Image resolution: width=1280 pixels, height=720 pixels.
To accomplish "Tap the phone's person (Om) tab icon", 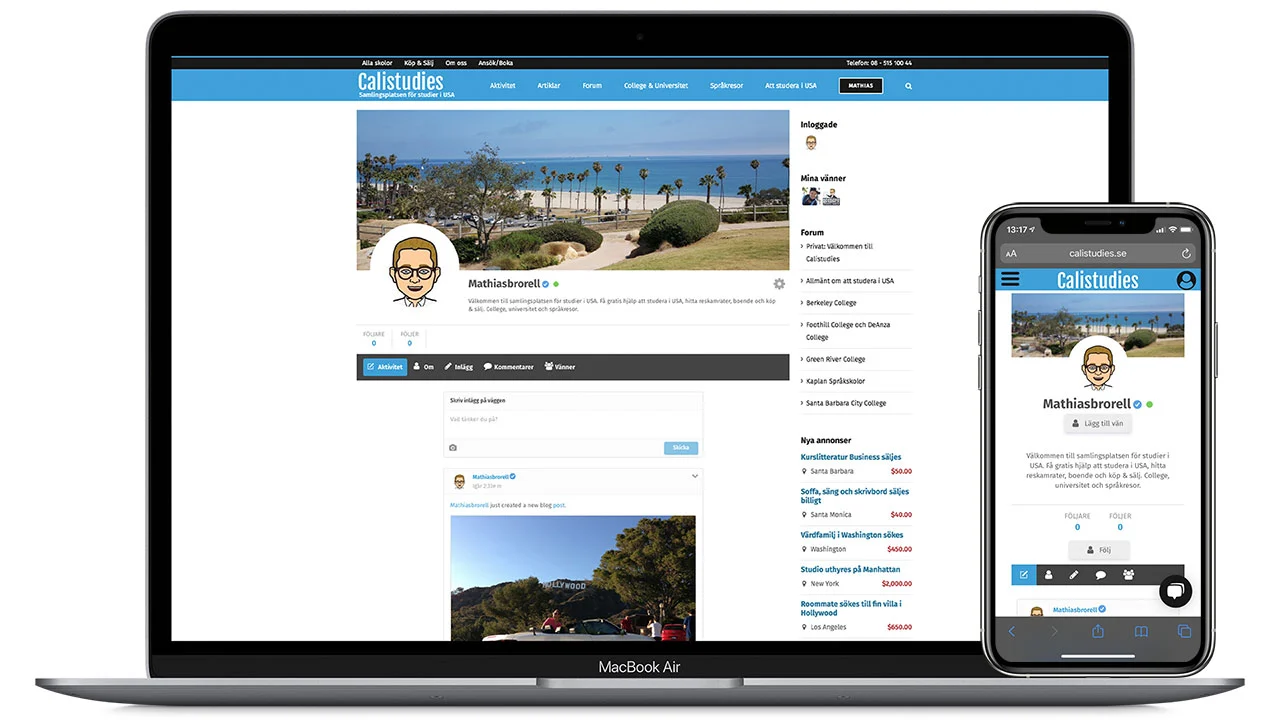I will pos(1049,575).
